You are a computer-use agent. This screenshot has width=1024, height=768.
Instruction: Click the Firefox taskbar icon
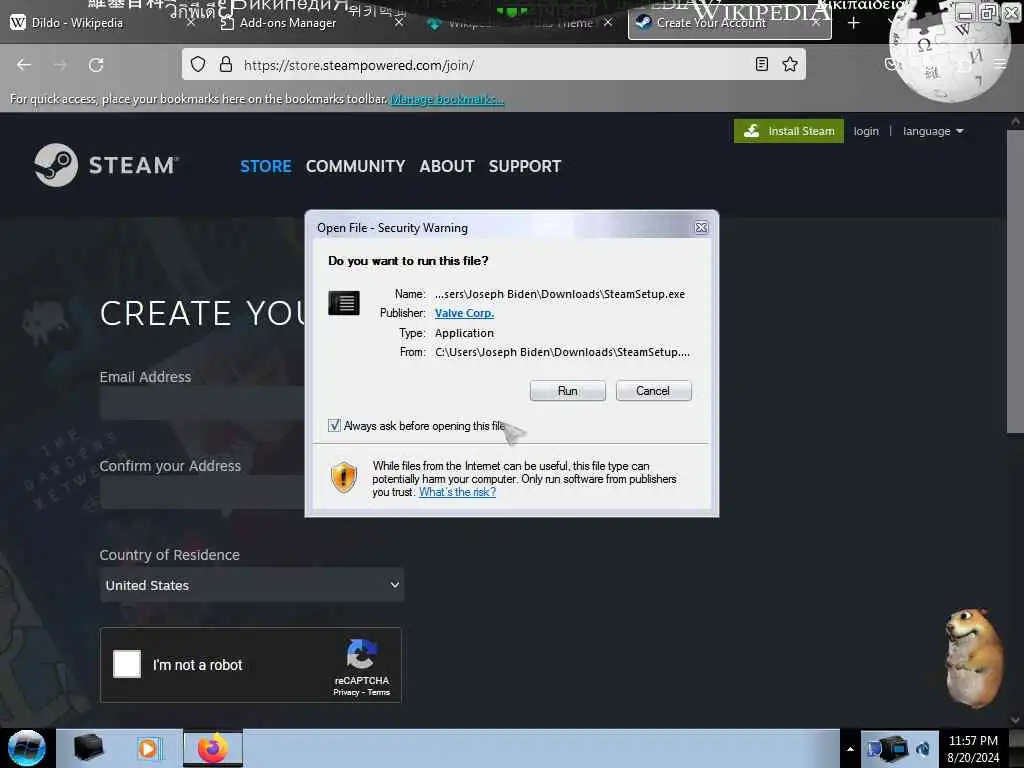pos(213,748)
